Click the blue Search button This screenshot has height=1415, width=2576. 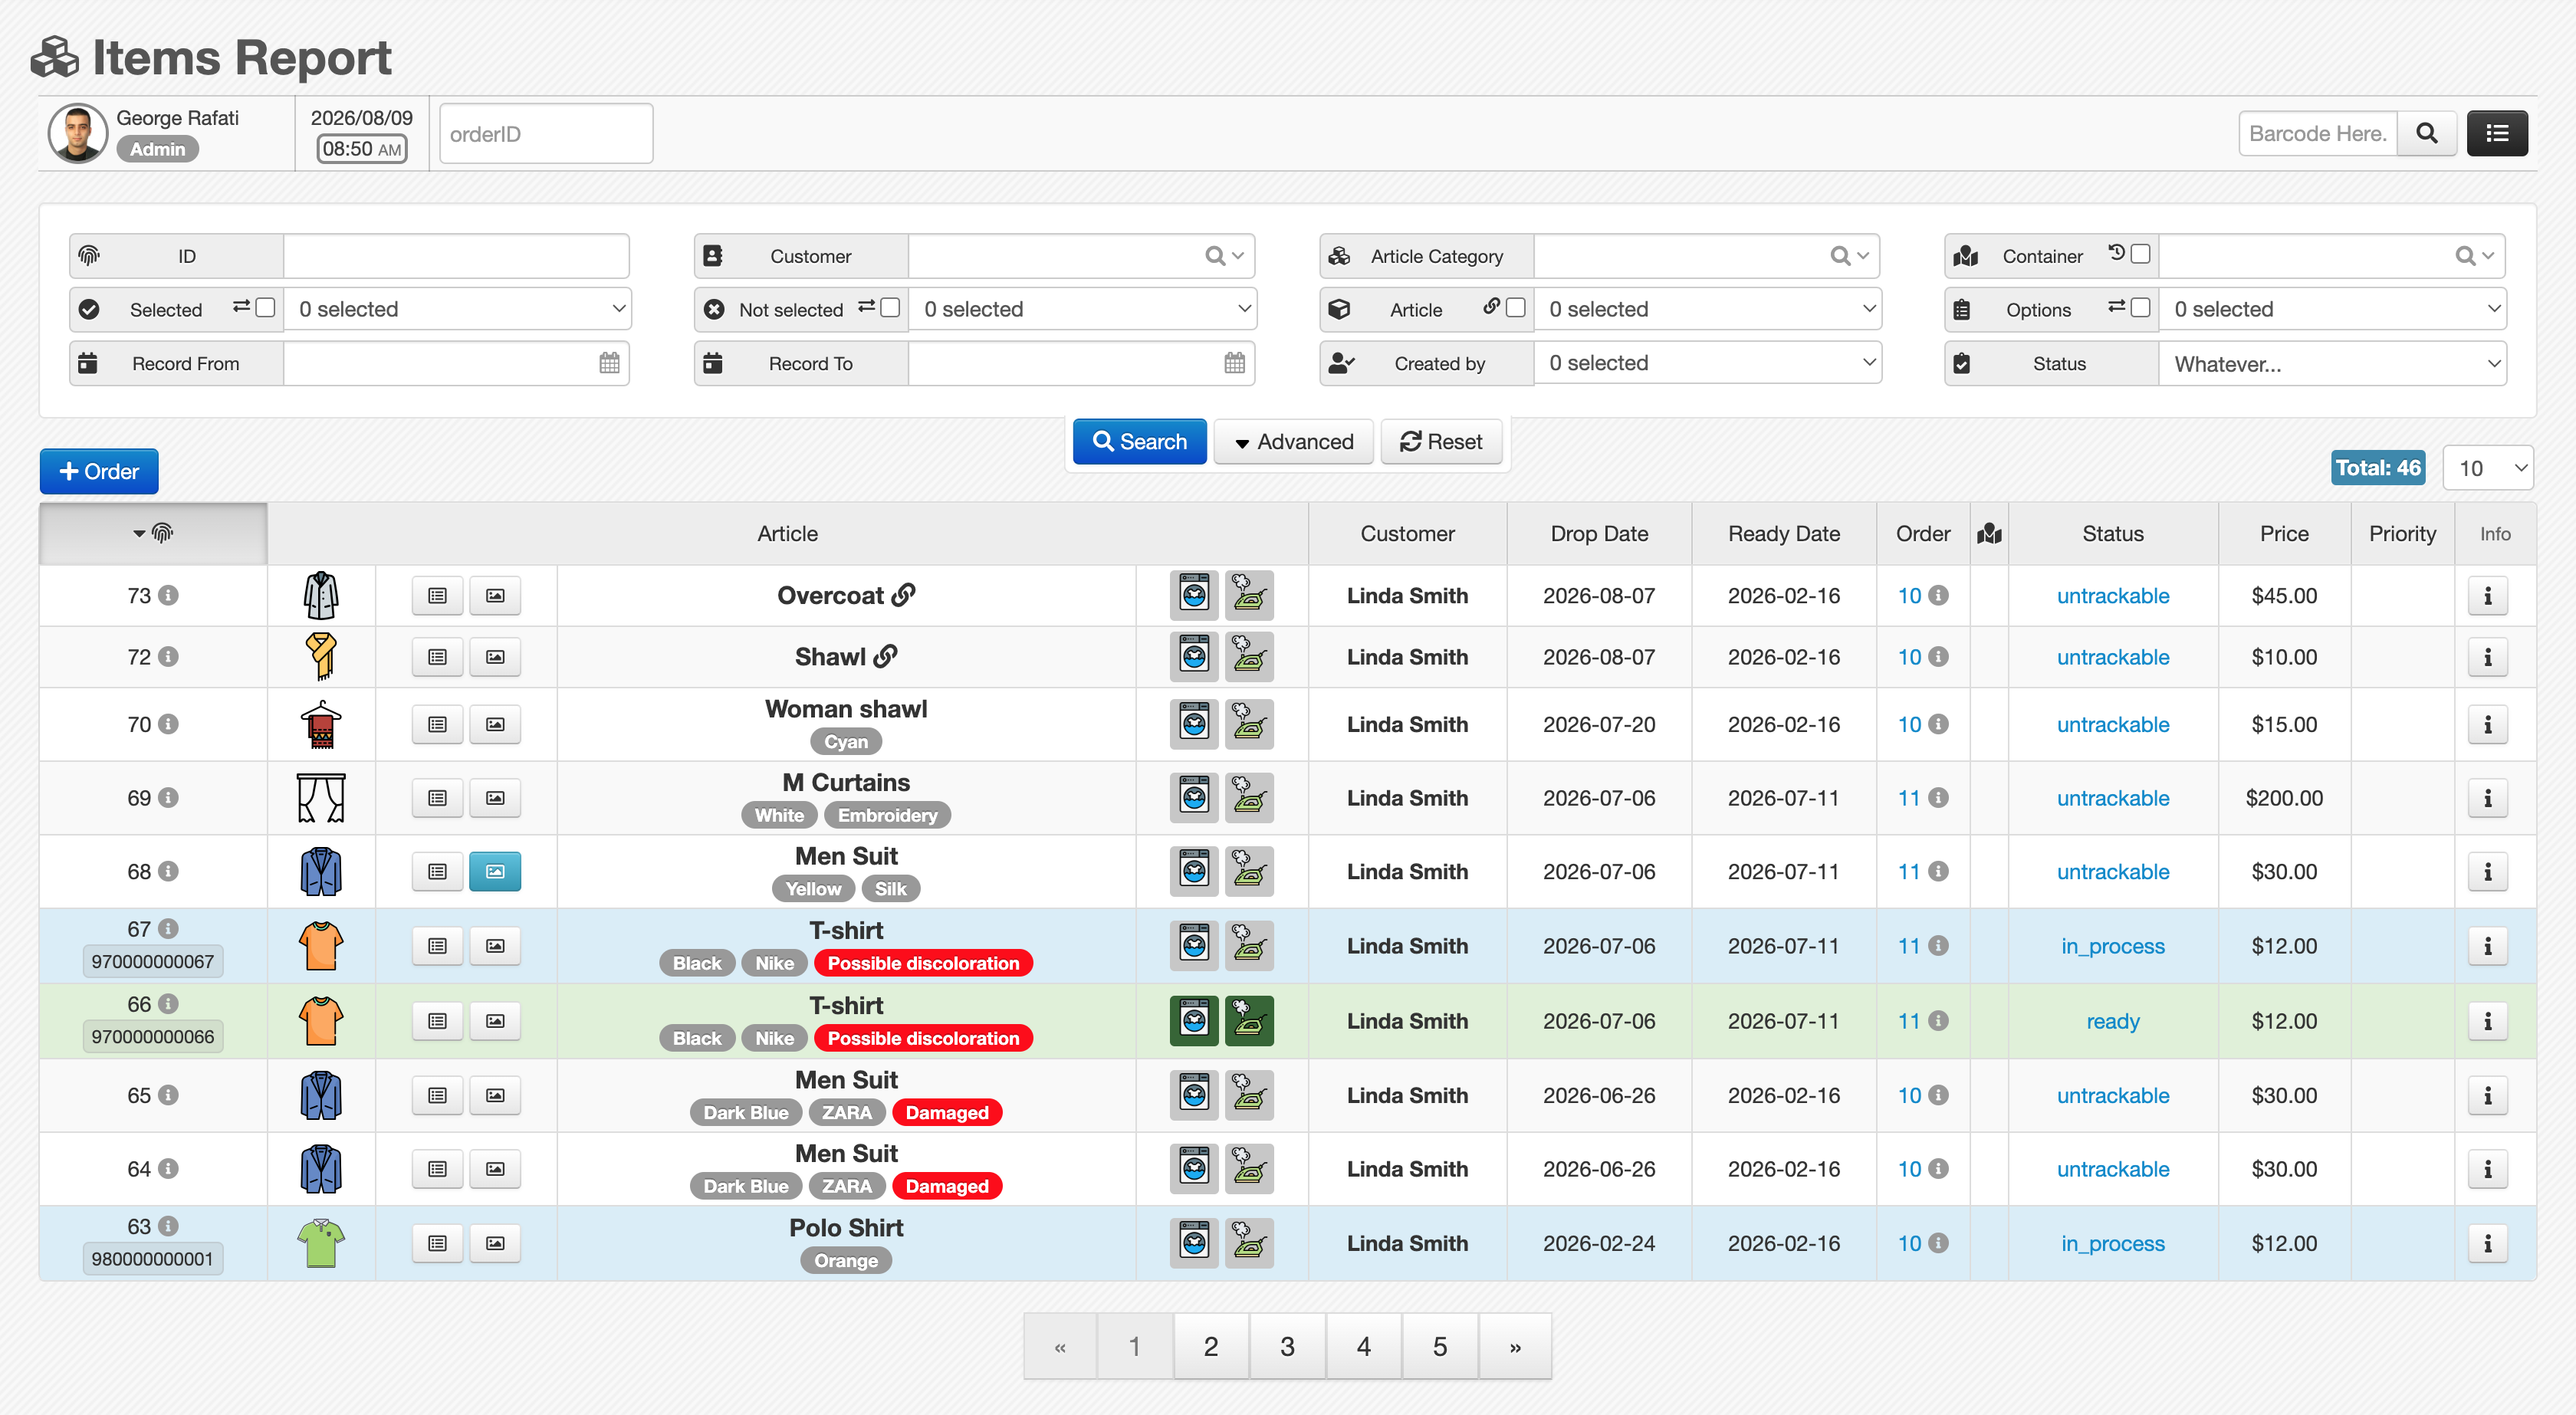coord(1139,442)
